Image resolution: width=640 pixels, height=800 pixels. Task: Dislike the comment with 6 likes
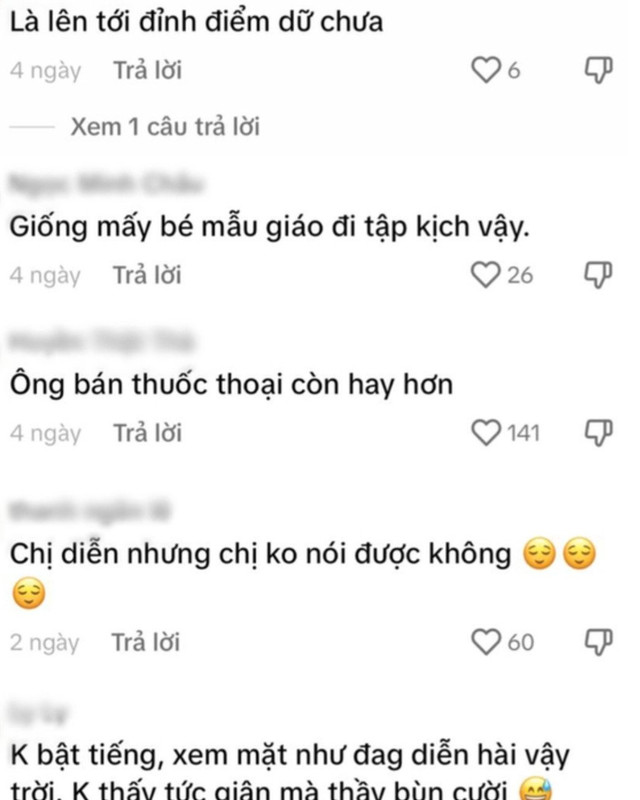pyautogui.click(x=598, y=70)
